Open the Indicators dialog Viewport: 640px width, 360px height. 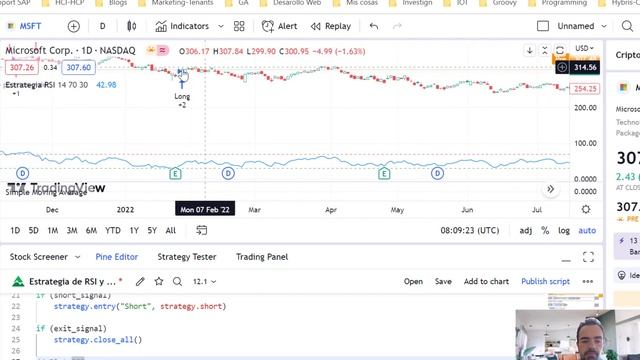point(182,26)
